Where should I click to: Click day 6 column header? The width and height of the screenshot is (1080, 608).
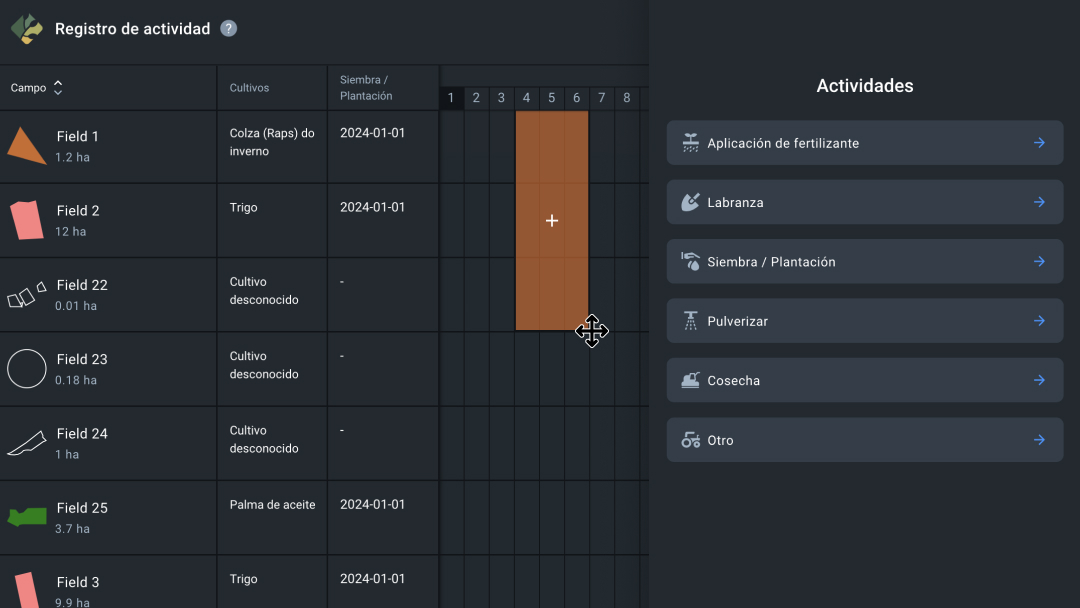pyautogui.click(x=577, y=98)
